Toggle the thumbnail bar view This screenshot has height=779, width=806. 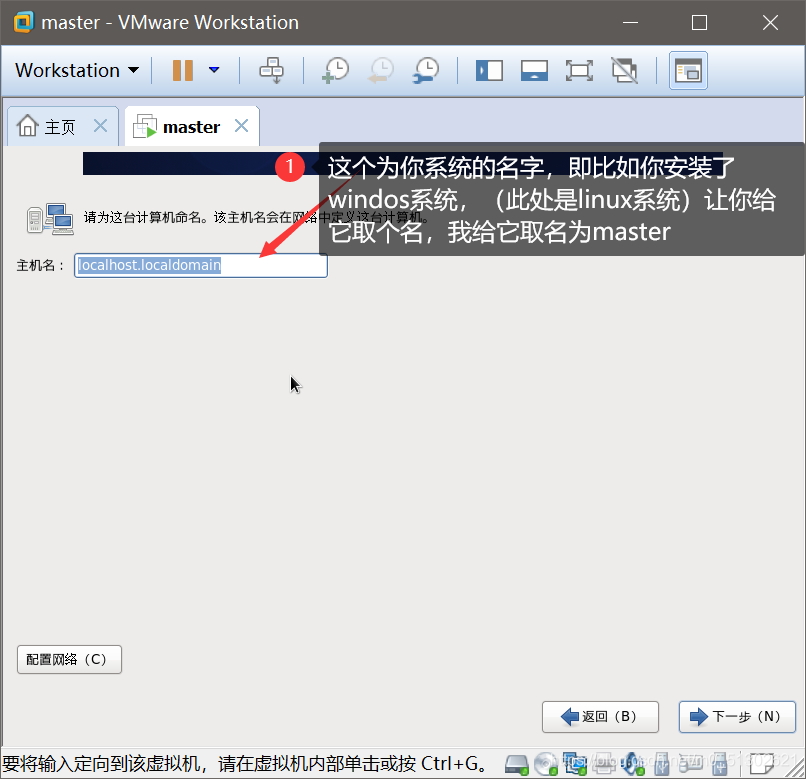535,70
